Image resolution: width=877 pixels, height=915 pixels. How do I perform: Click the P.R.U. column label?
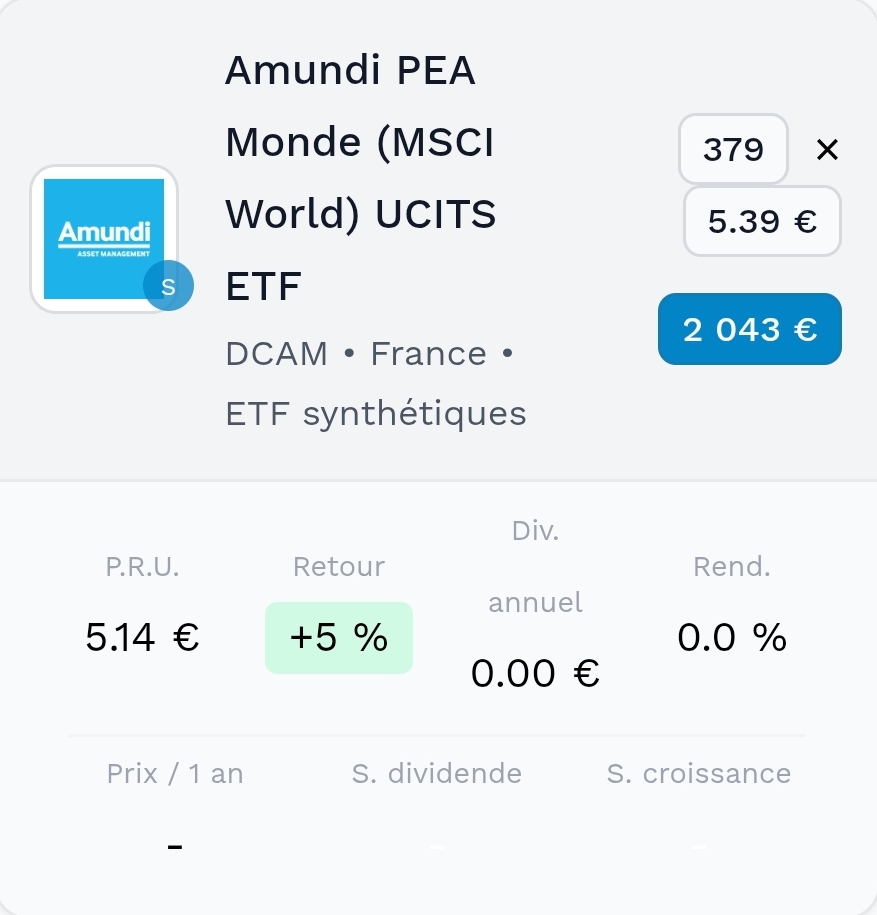[142, 567]
